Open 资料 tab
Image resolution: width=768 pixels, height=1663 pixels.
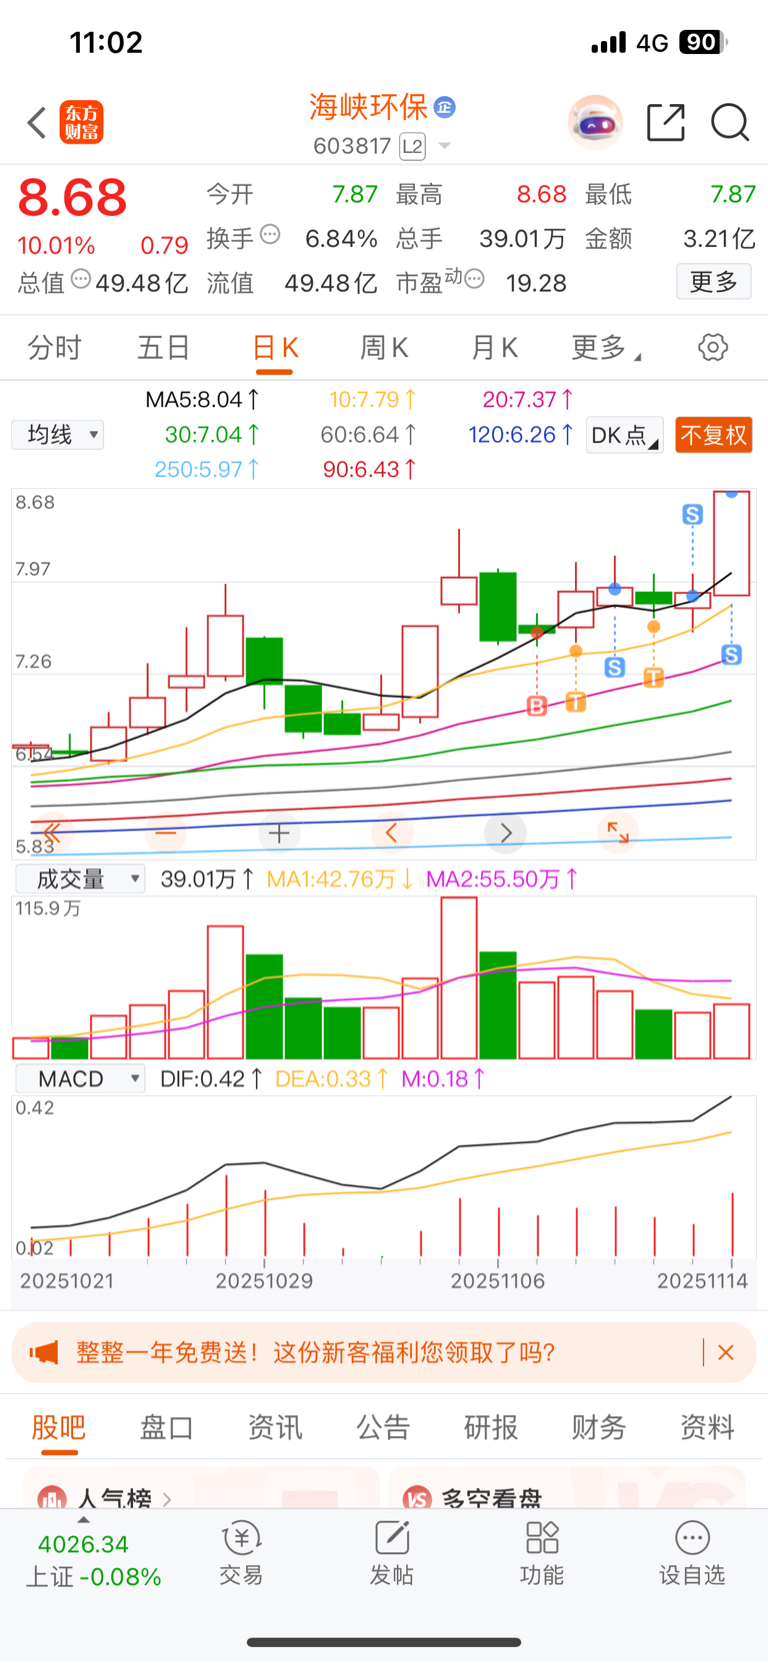(707, 1427)
